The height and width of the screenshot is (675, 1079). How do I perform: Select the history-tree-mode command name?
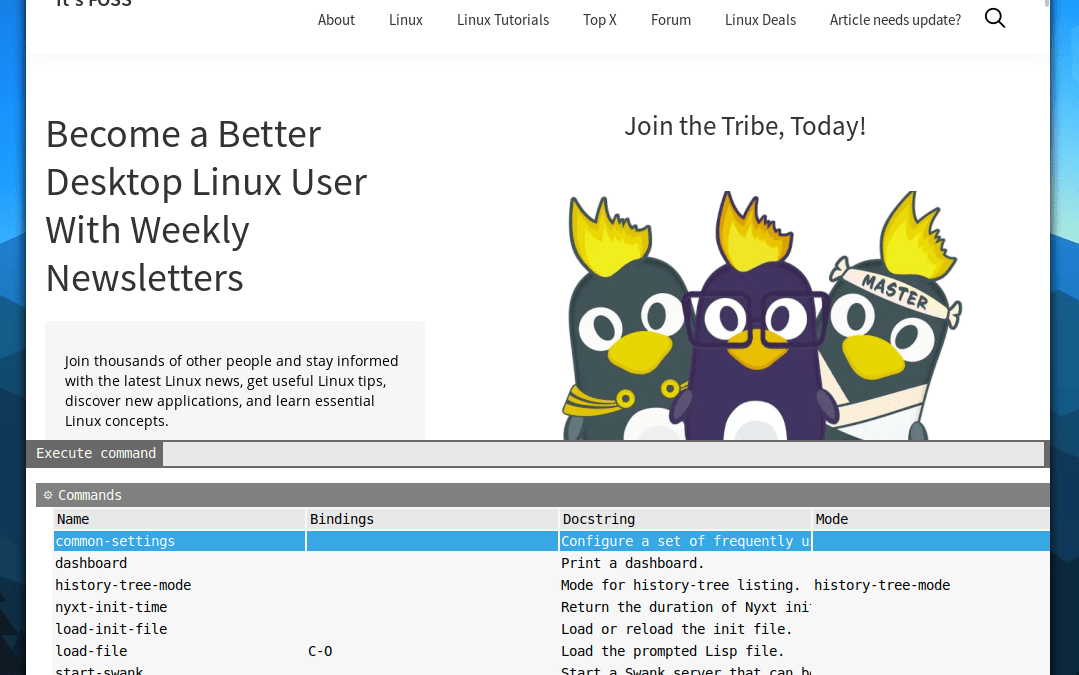(123, 585)
